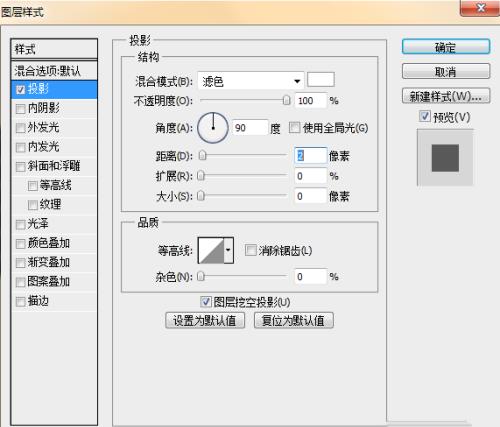Click the 确定 OK button
Image resolution: width=500 pixels, height=427 pixels.
tap(446, 47)
